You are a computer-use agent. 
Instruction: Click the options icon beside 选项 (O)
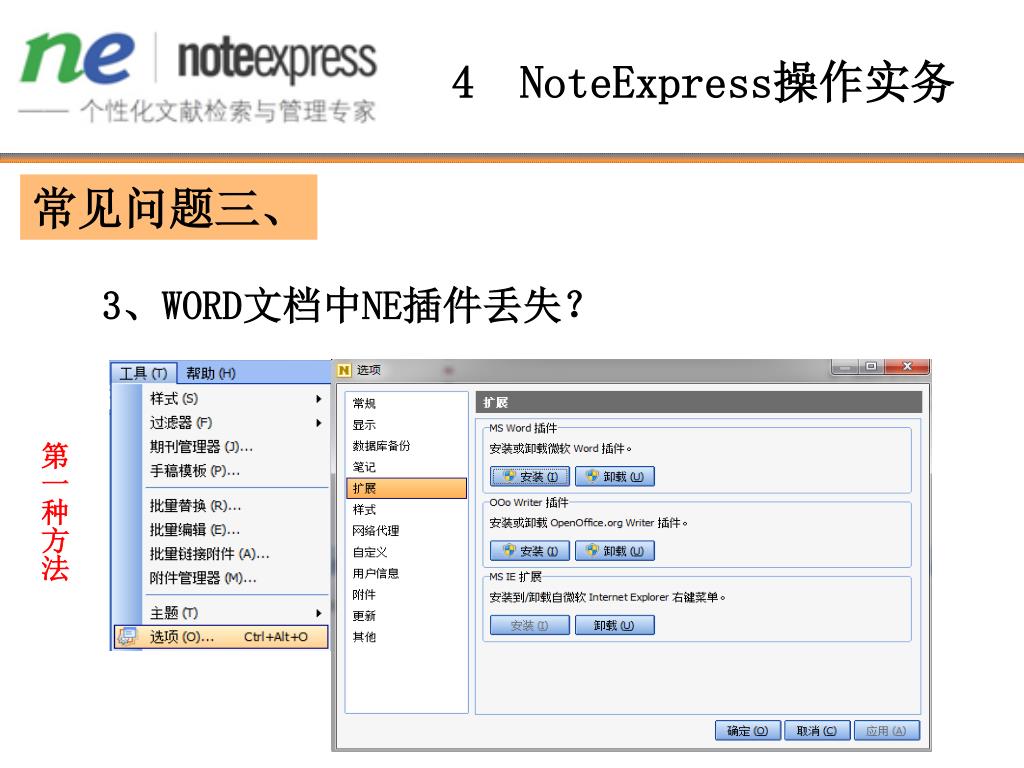pyautogui.click(x=127, y=637)
